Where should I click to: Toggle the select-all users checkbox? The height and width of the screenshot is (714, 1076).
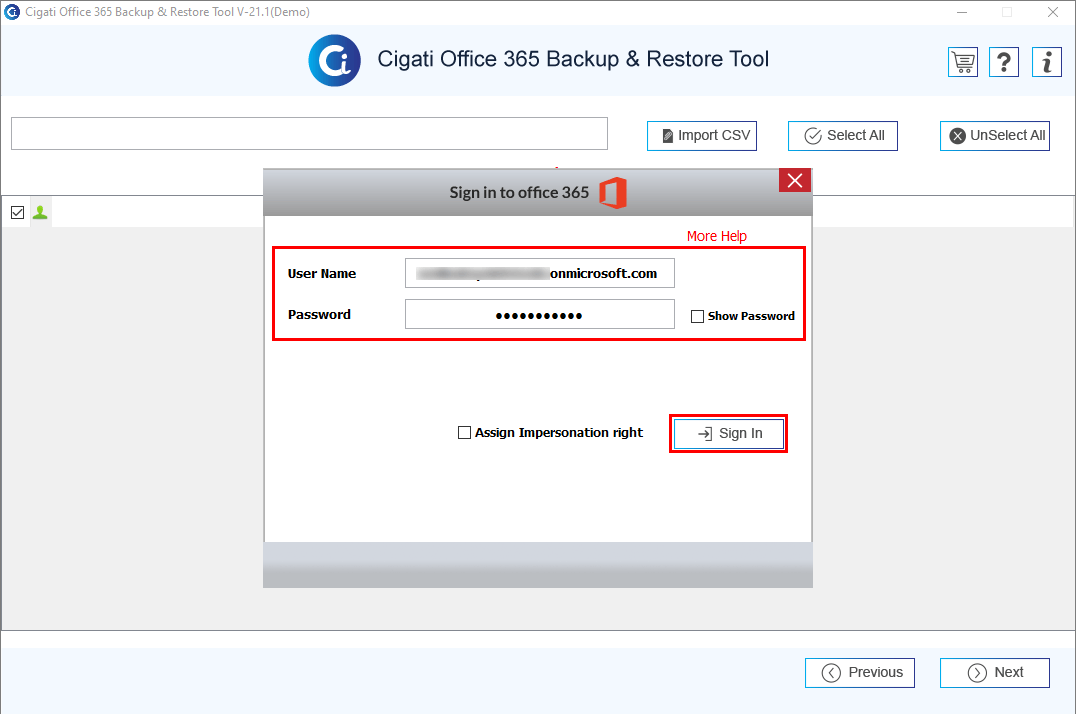click(18, 213)
